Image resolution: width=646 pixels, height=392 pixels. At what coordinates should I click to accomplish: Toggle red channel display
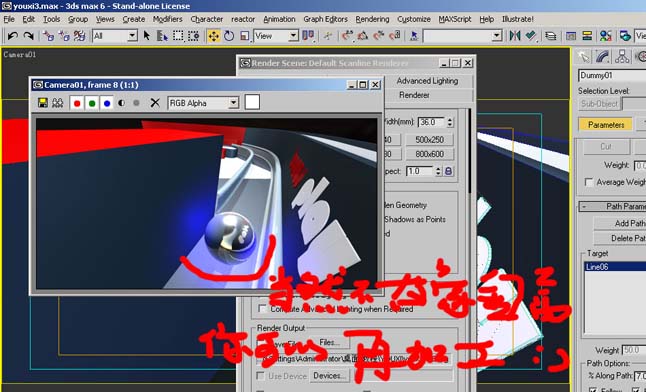tap(77, 103)
